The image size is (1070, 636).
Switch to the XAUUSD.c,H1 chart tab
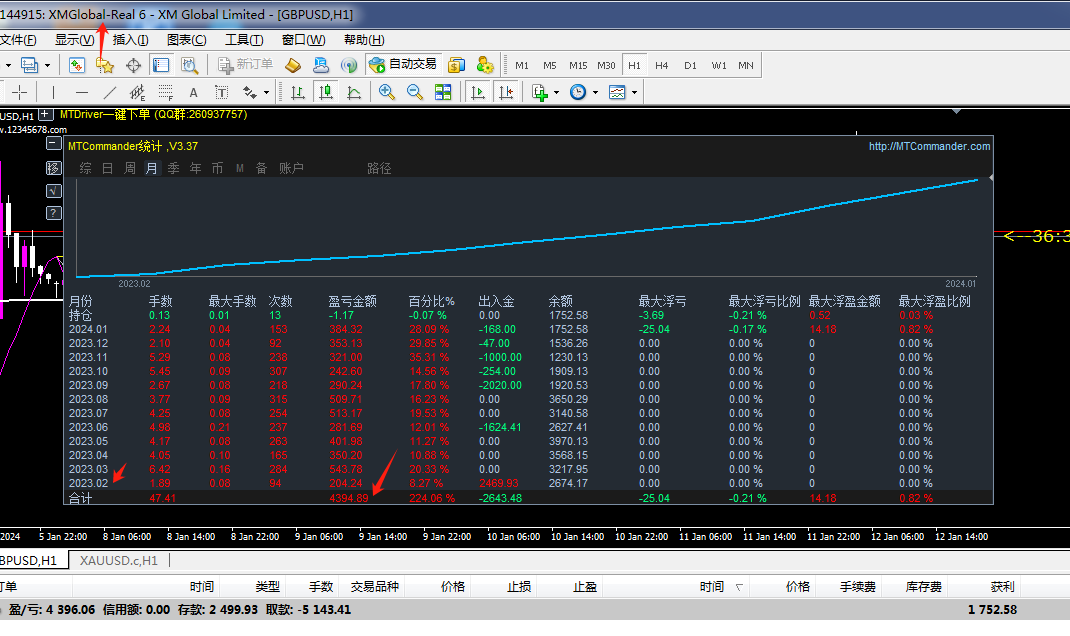pos(119,560)
